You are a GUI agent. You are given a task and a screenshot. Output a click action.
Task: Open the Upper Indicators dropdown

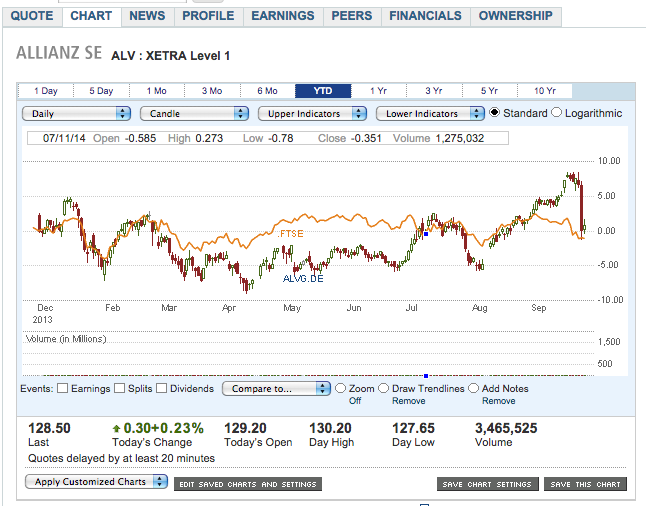[x=312, y=114]
